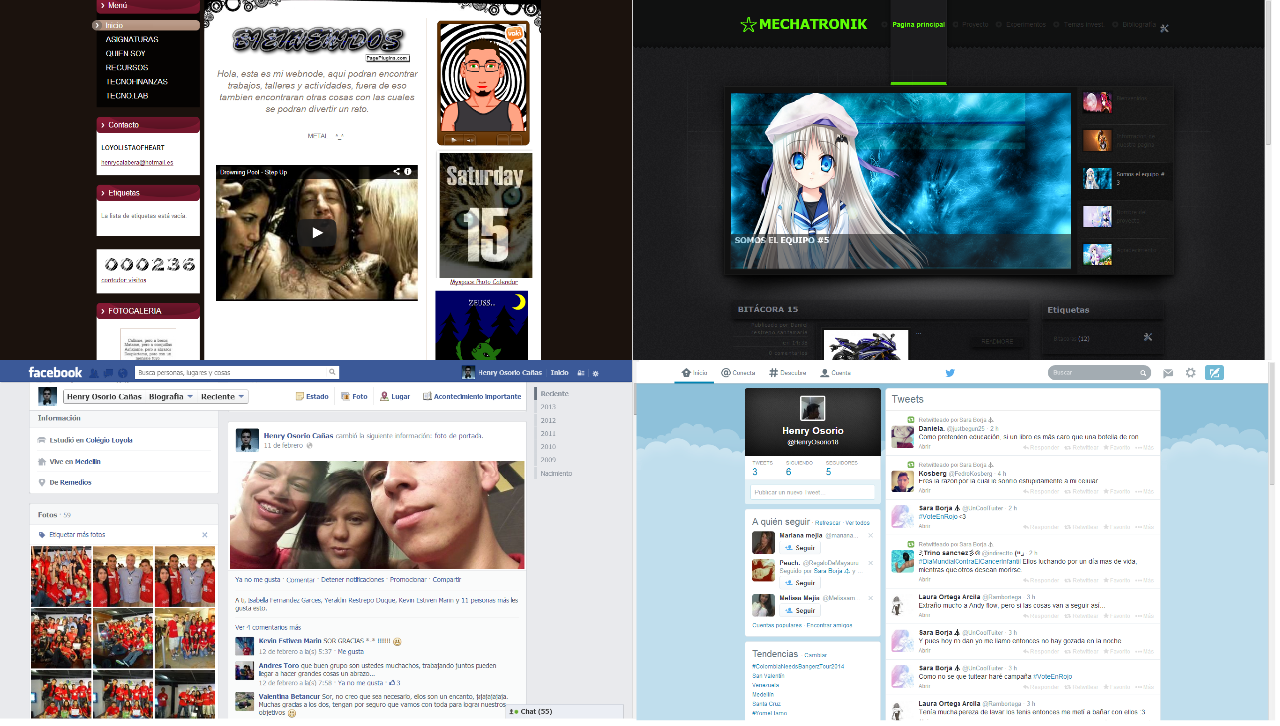This screenshot has width=1280, height=726.
Task: Click the Facebook search magnifier icon
Action: coord(332,372)
